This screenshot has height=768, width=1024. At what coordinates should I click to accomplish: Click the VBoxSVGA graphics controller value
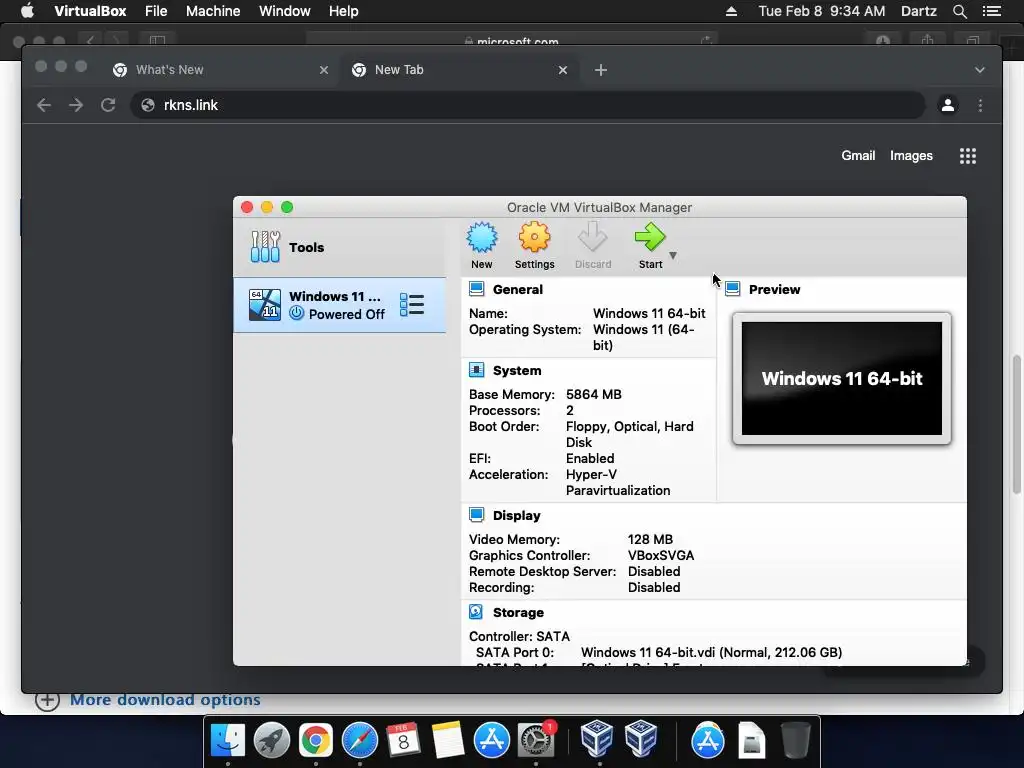point(661,555)
